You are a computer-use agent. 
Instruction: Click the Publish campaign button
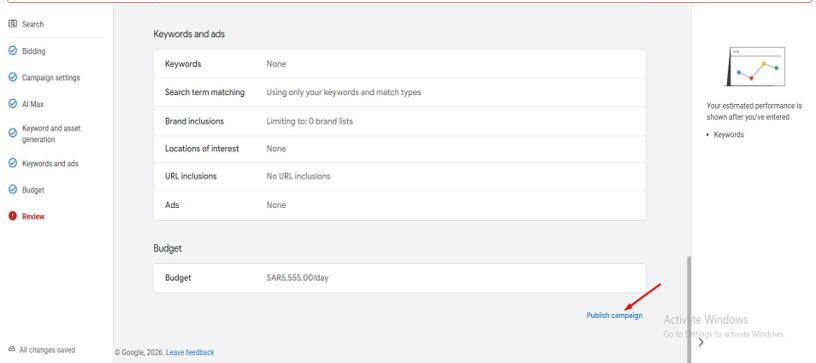pos(614,315)
